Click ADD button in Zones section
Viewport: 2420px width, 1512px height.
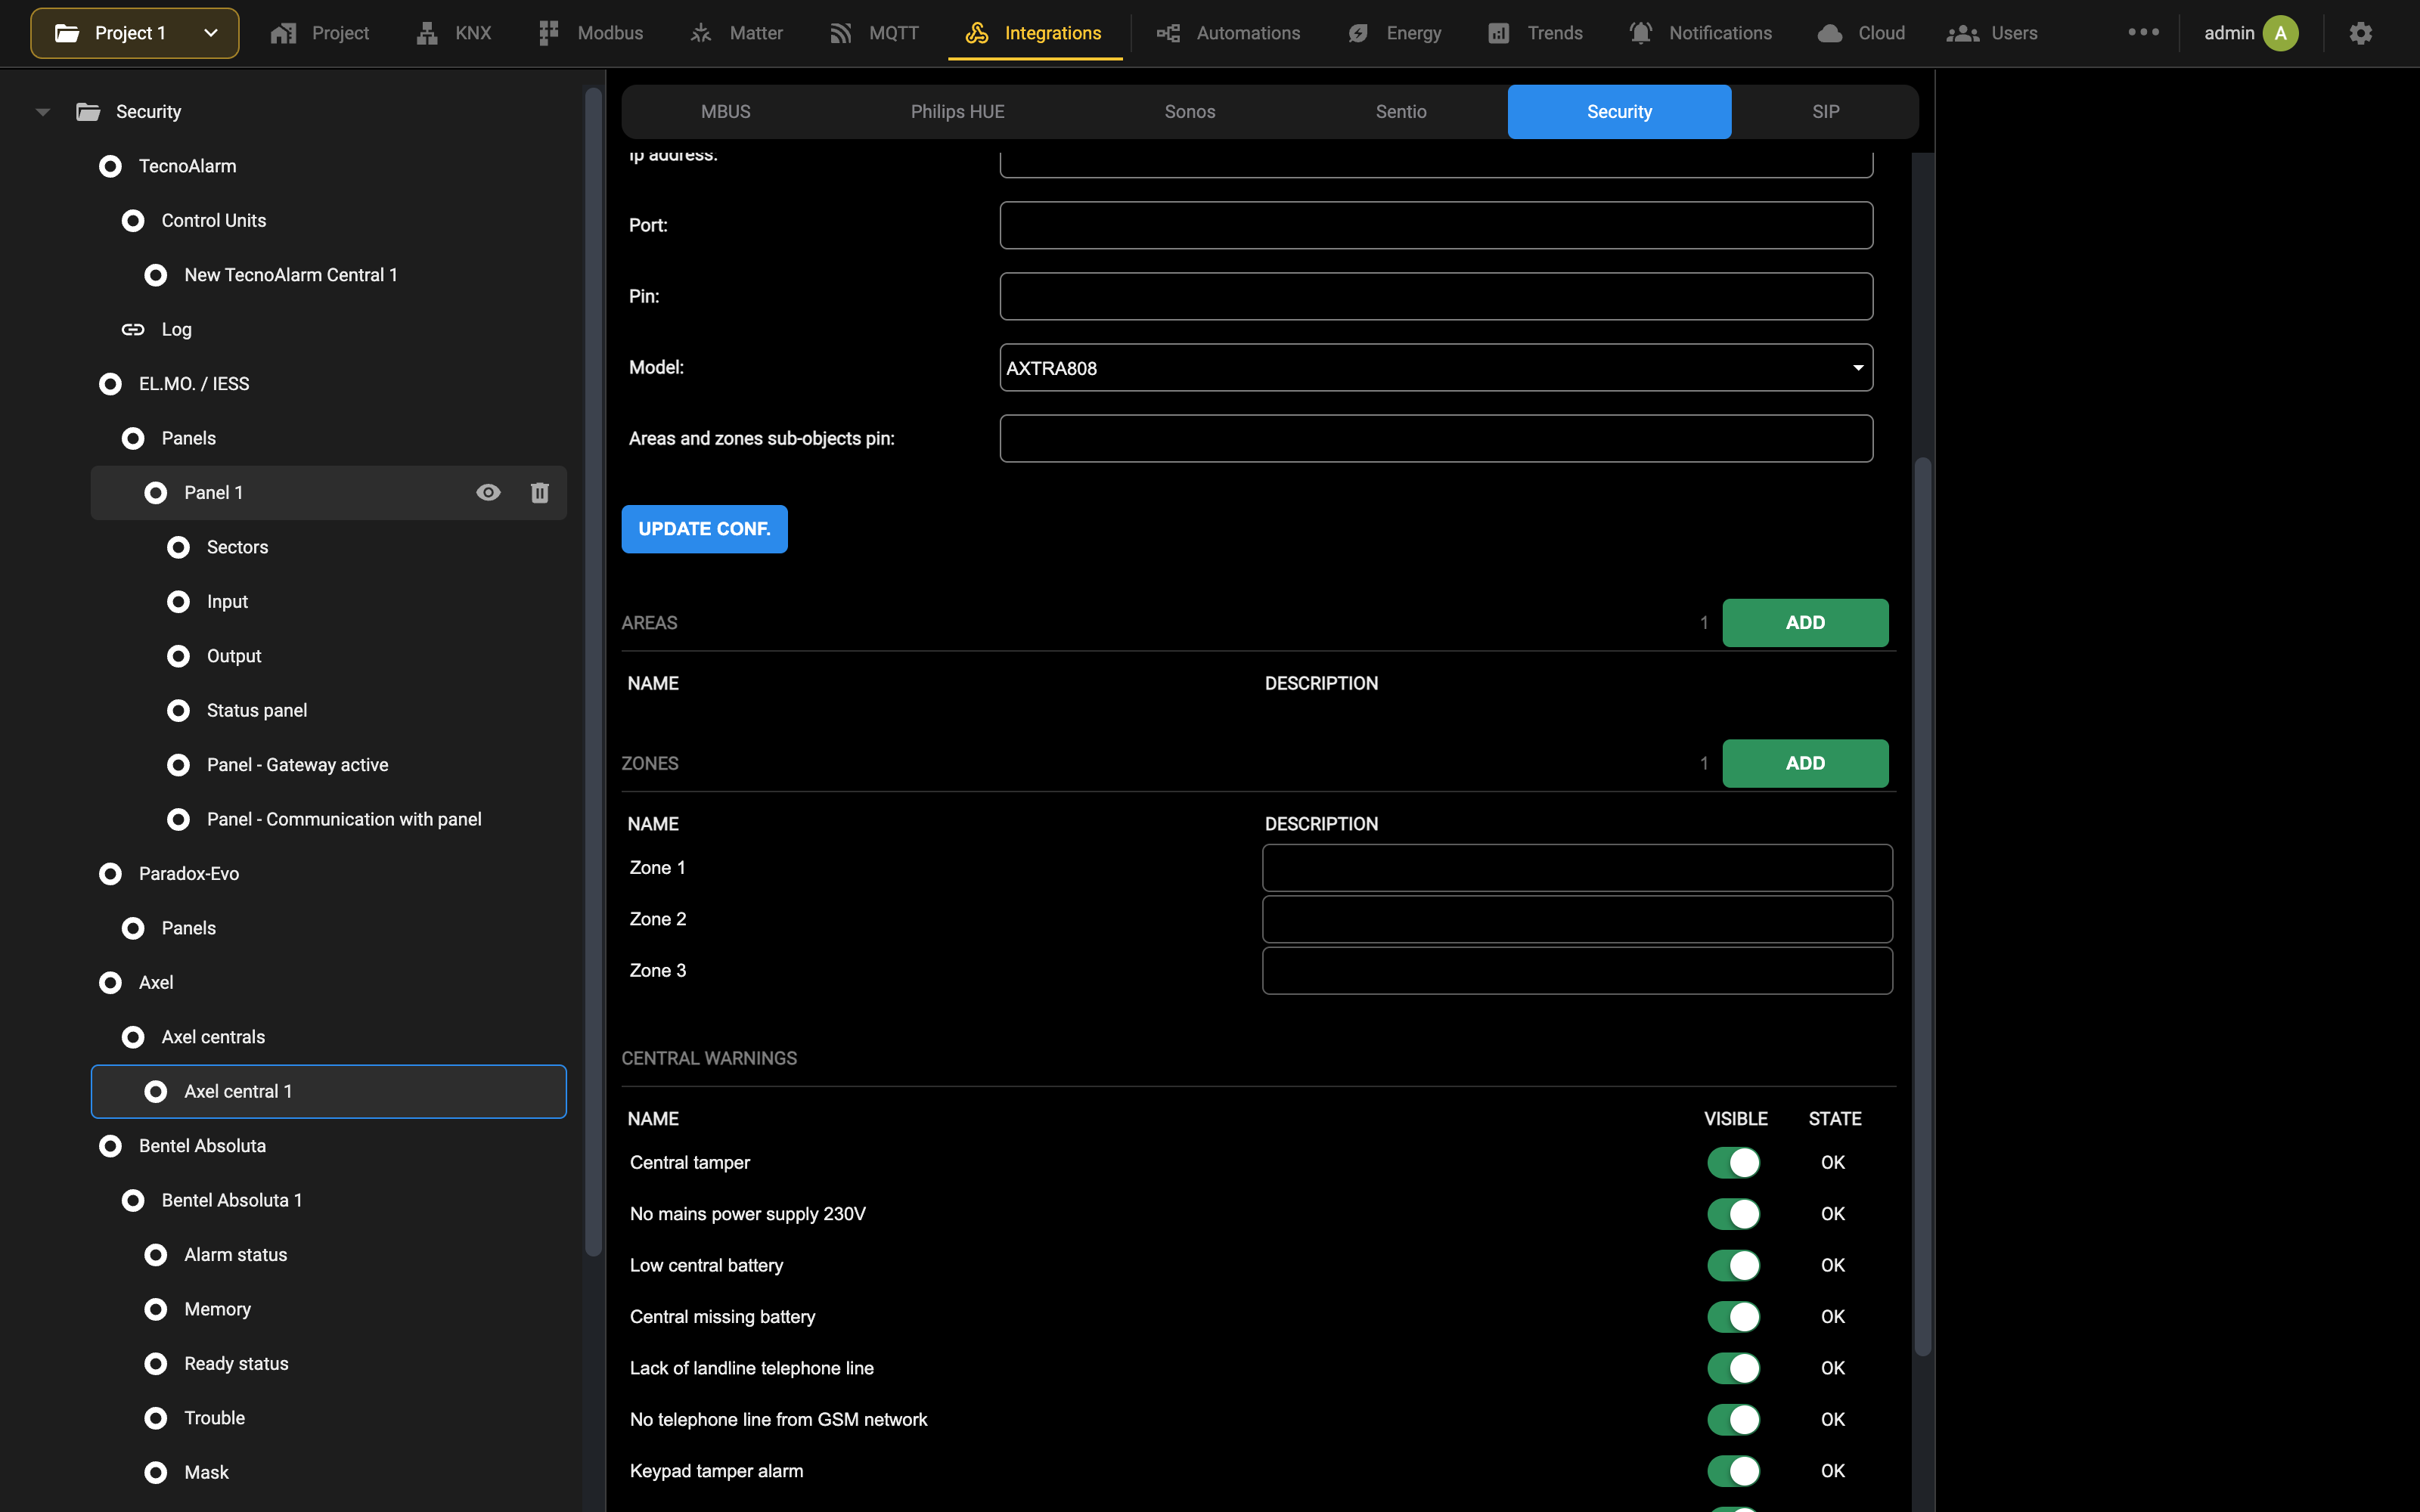pyautogui.click(x=1805, y=763)
